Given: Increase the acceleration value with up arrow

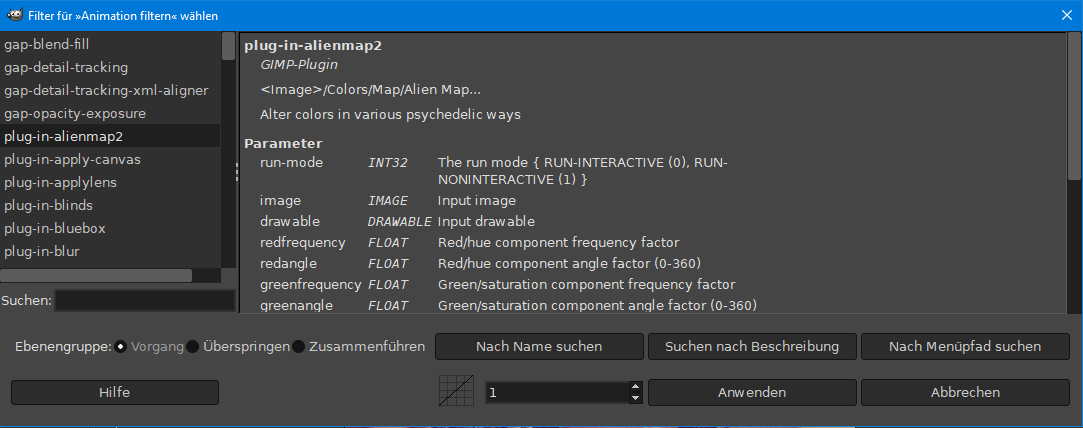Looking at the screenshot, I should coord(635,387).
